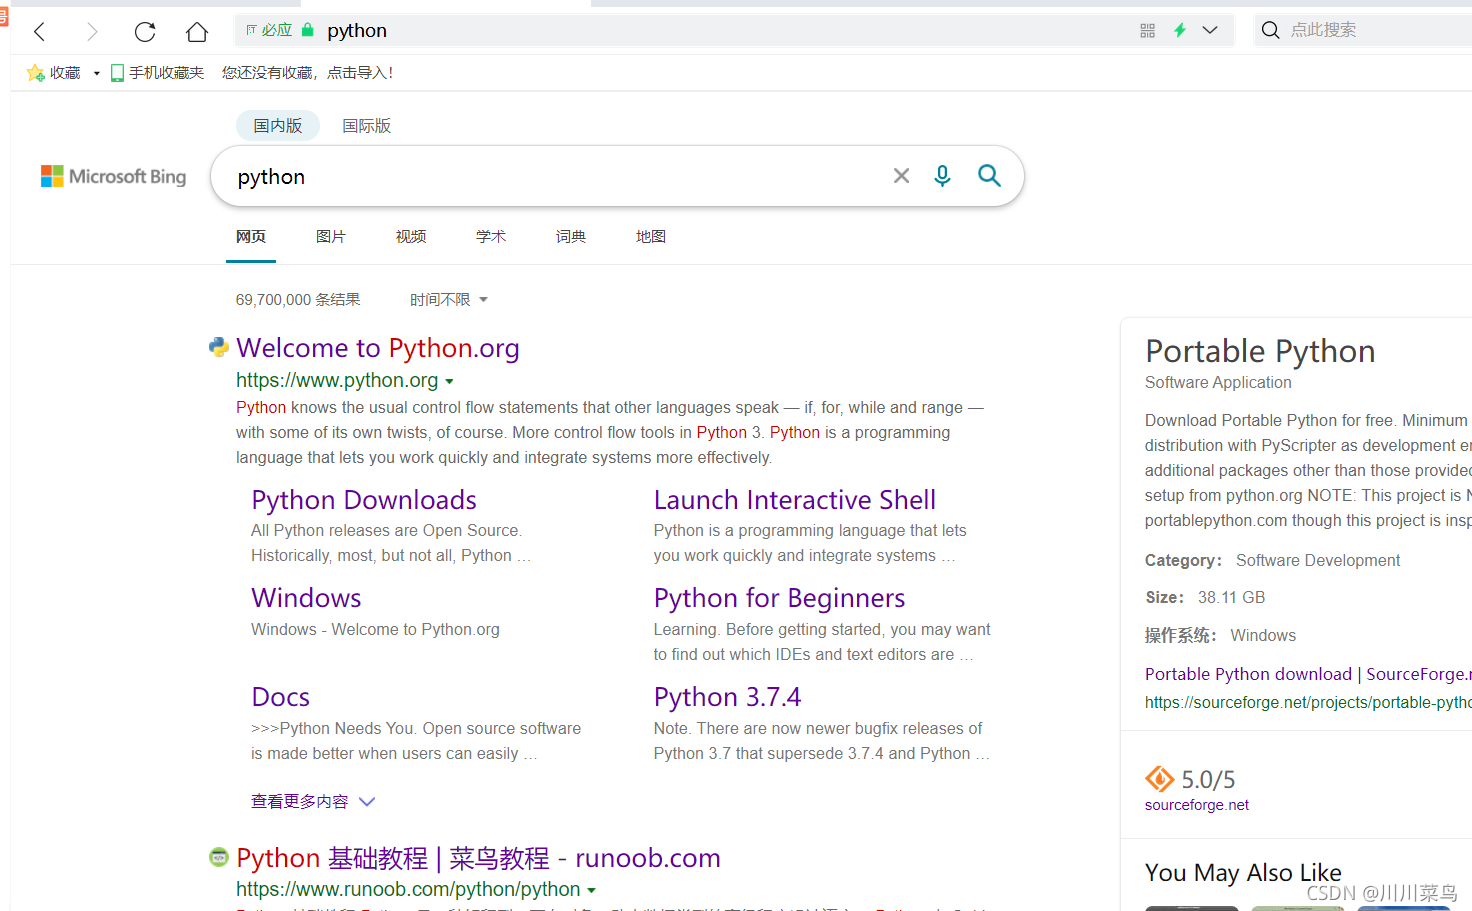
Task: Click the 69,700,000 条结果 result count
Action: point(298,300)
